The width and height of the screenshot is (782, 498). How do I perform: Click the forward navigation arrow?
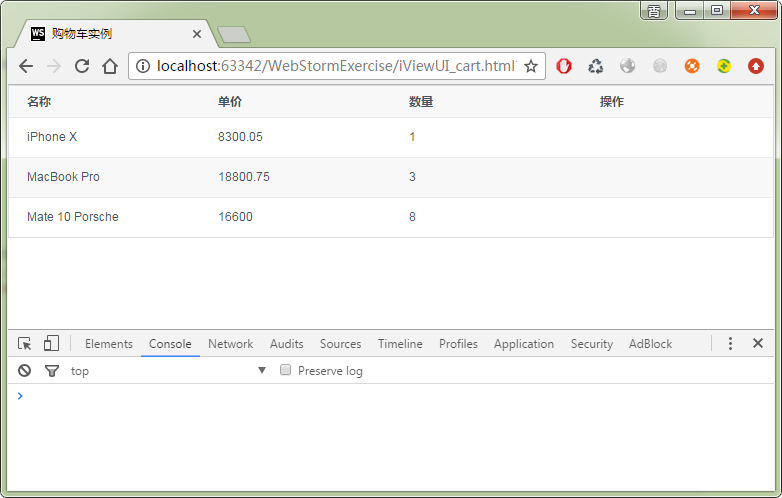54,66
